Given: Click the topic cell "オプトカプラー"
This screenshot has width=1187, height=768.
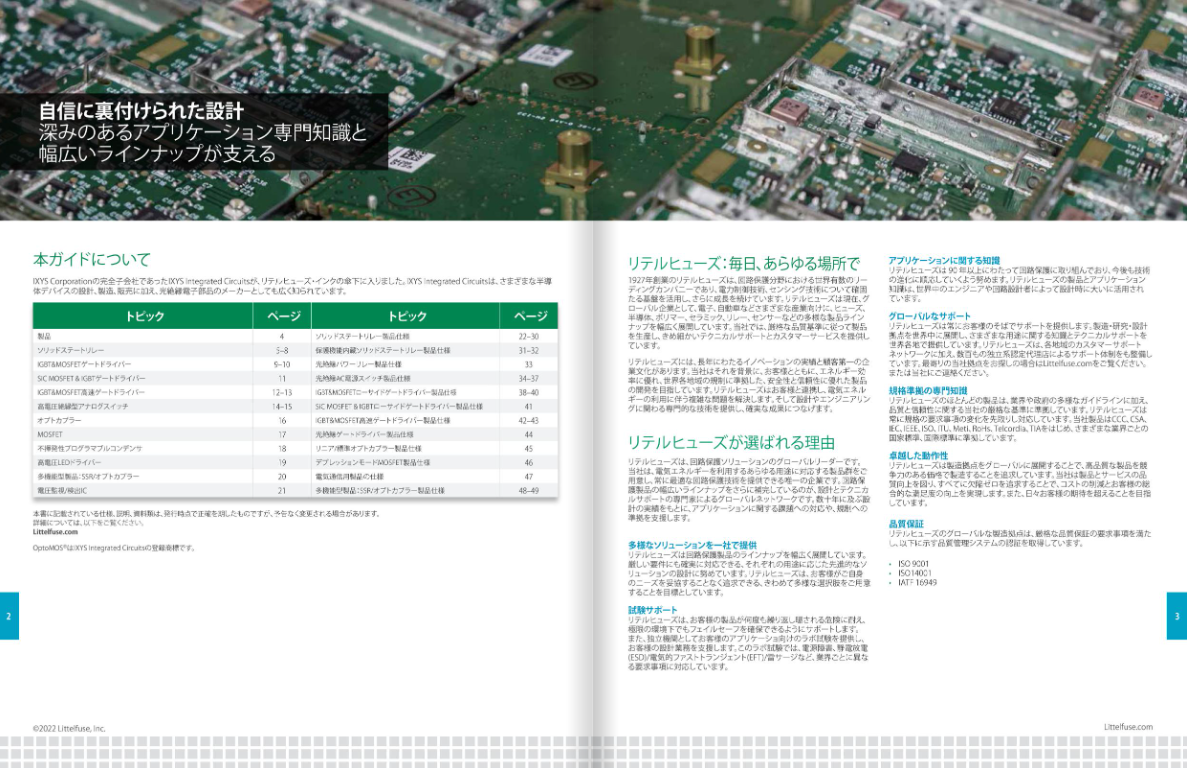Looking at the screenshot, I should coord(59,421).
